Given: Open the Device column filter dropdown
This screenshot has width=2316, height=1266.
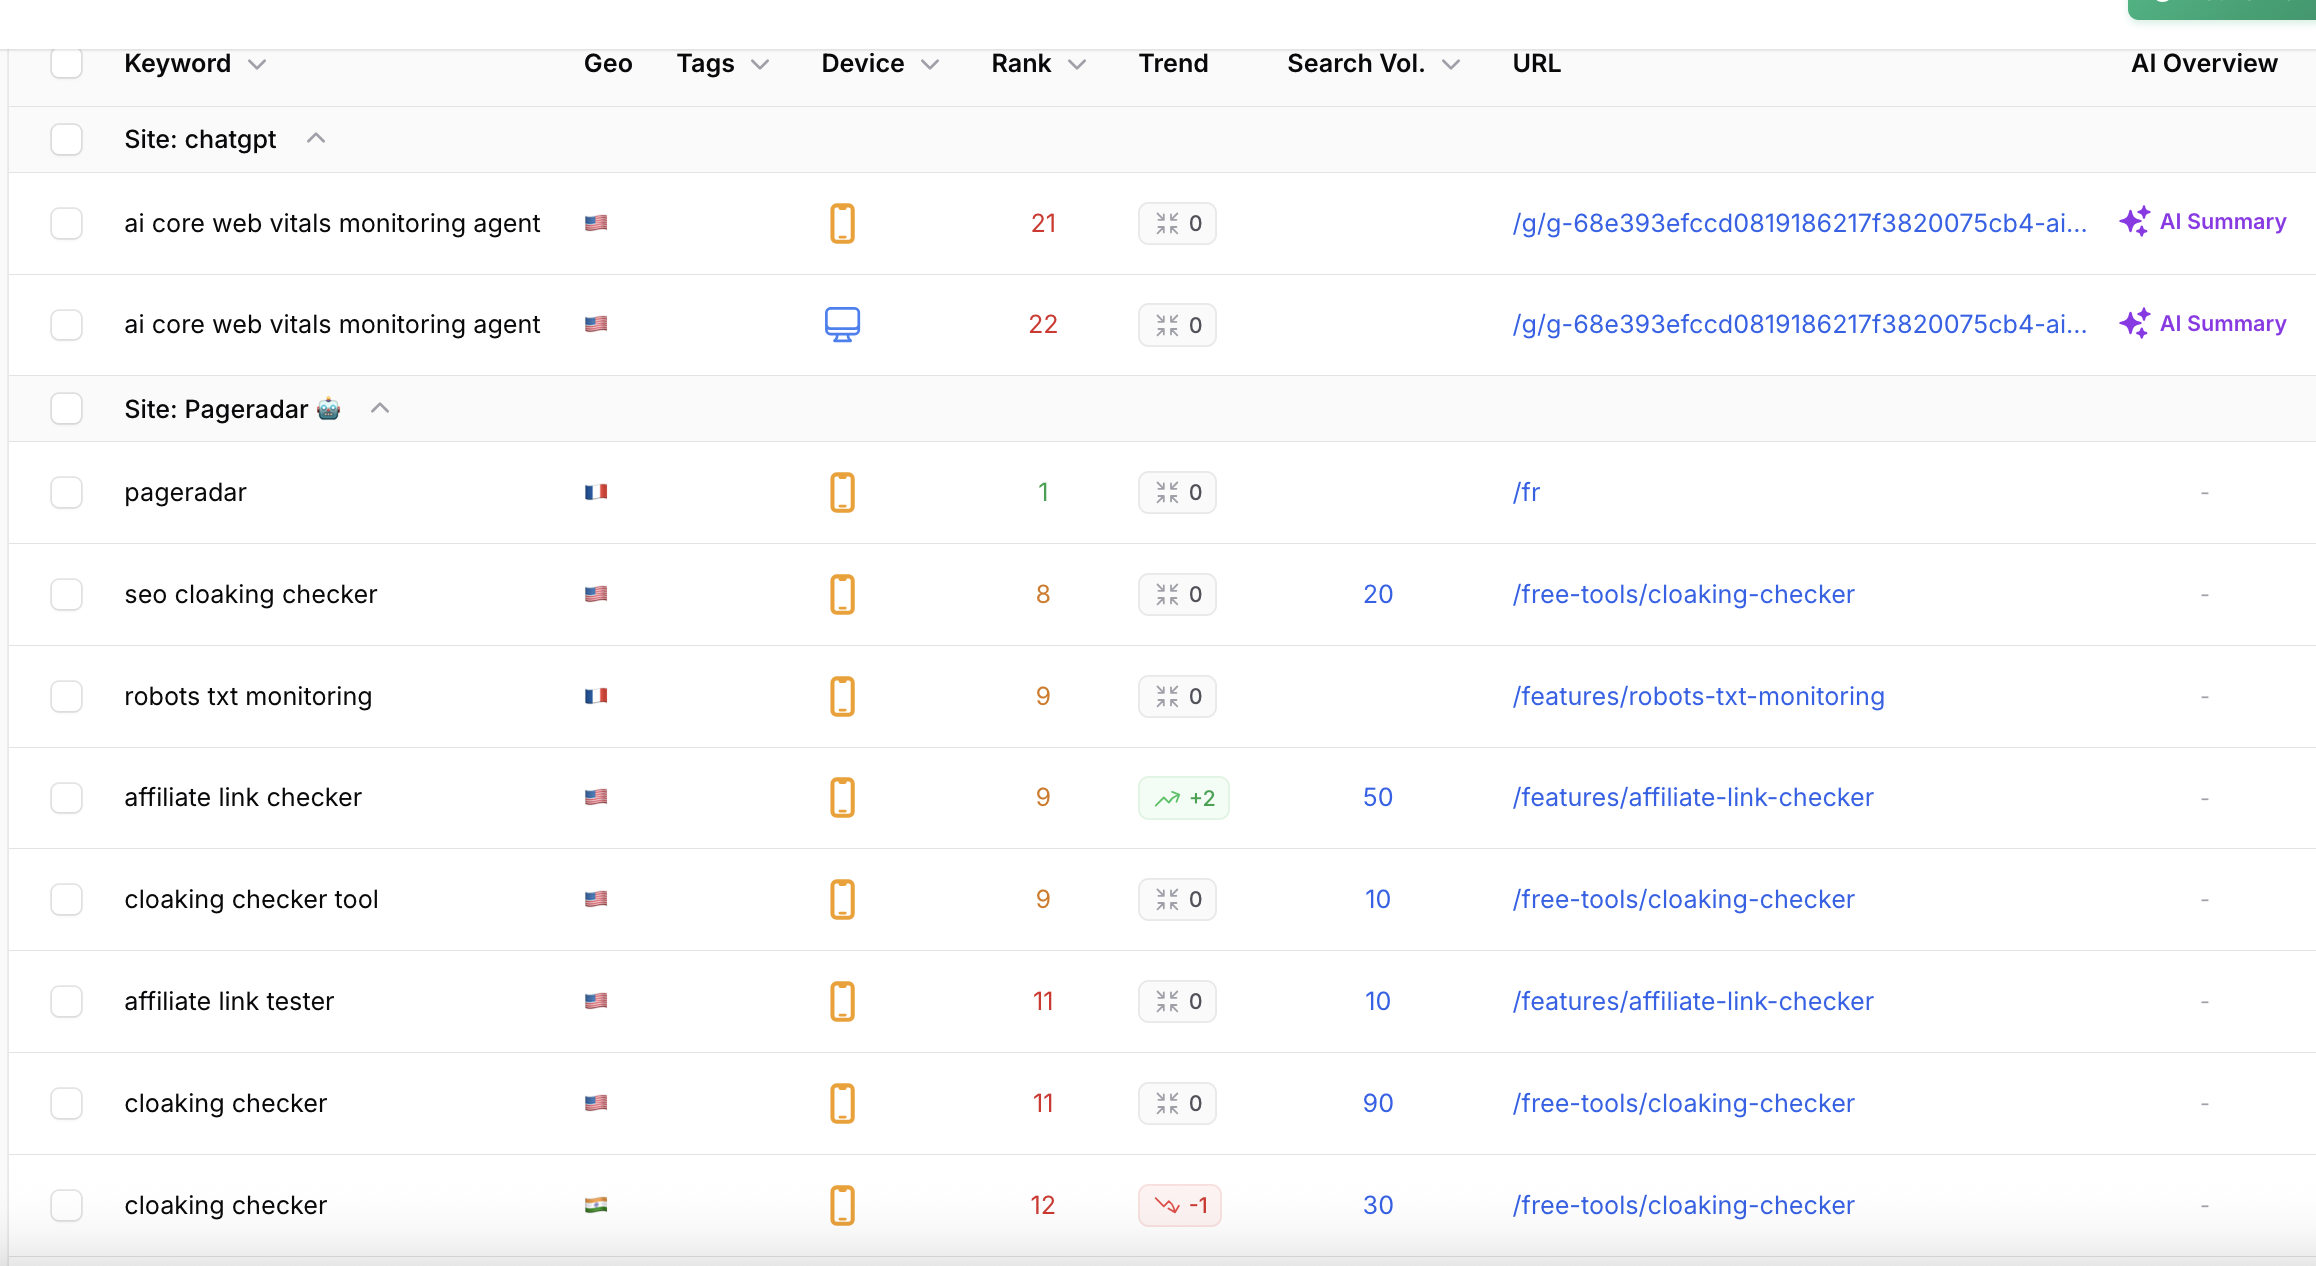Looking at the screenshot, I should tap(930, 64).
